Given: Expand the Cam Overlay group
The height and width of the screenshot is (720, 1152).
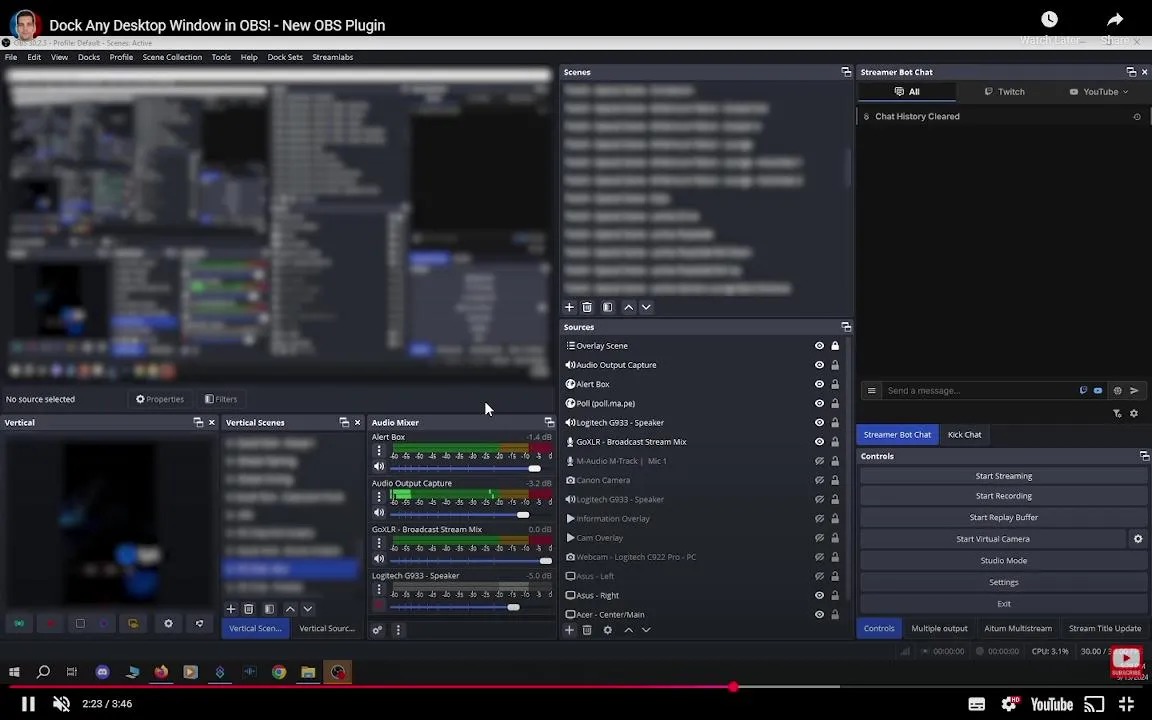Looking at the screenshot, I should (570, 537).
